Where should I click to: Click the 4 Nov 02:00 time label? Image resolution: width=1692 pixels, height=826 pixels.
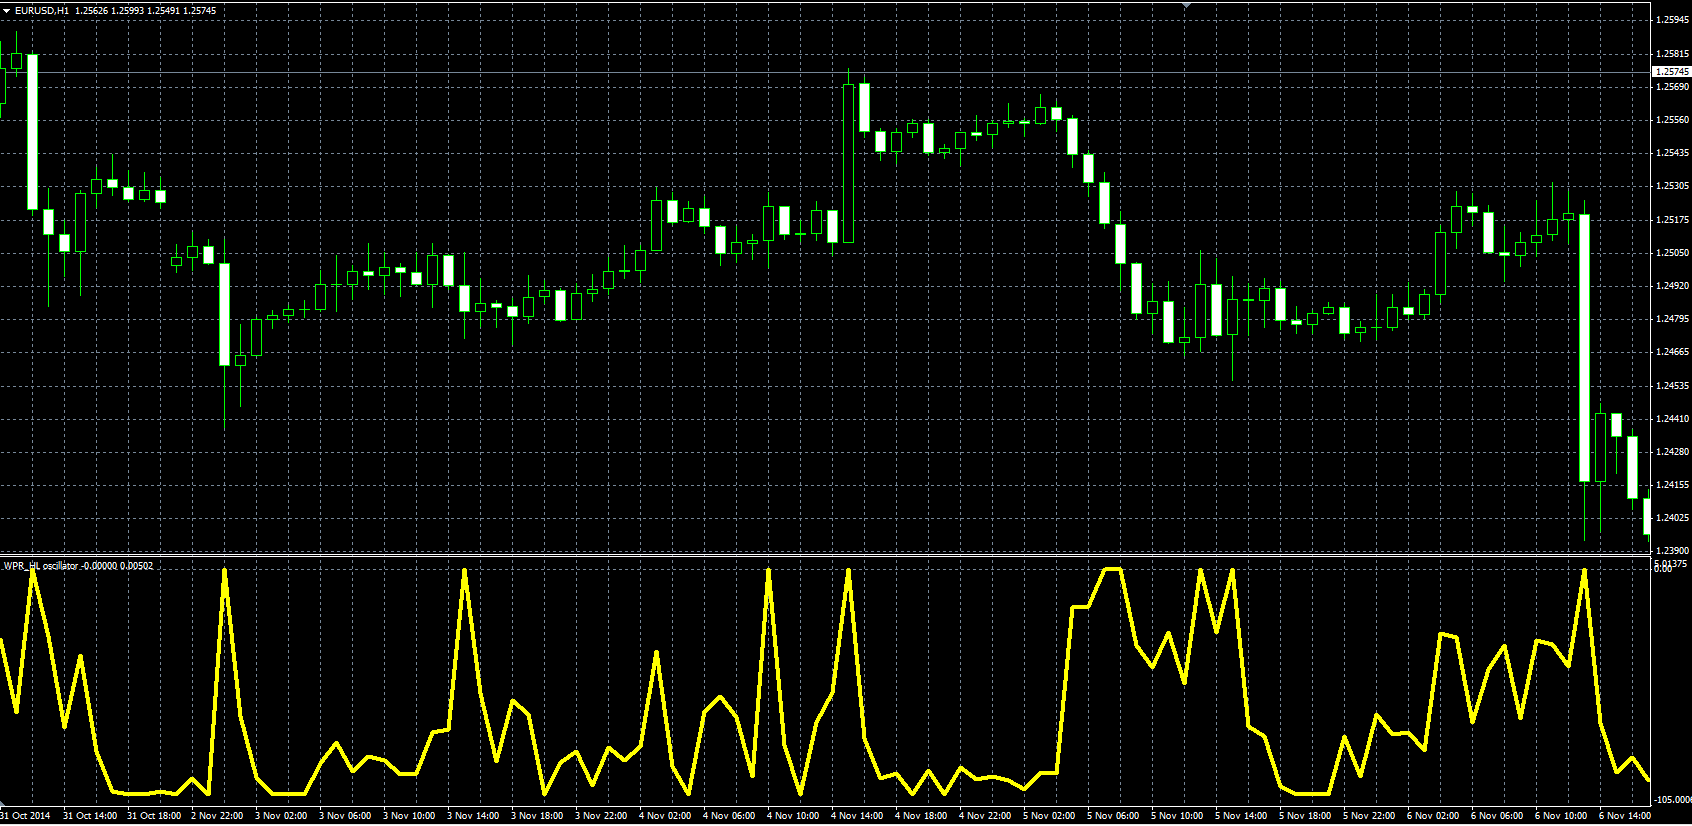[665, 816]
